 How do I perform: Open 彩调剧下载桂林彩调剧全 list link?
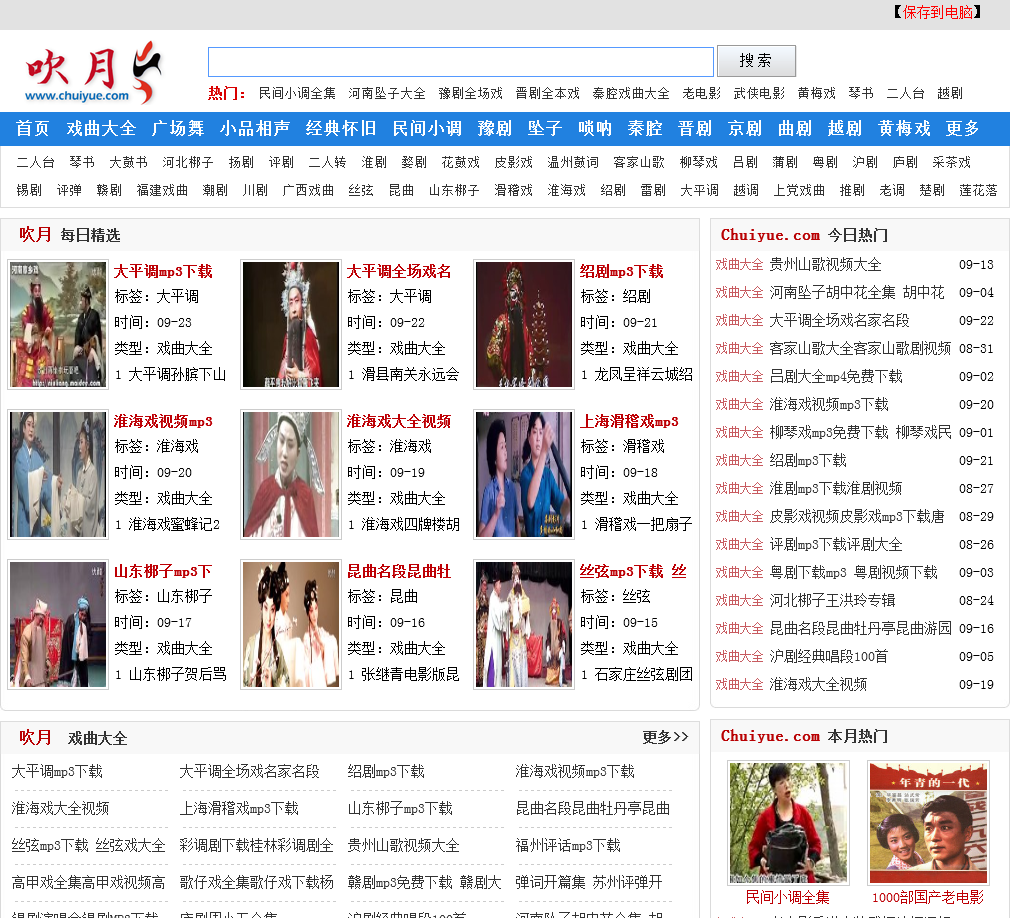click(x=256, y=845)
